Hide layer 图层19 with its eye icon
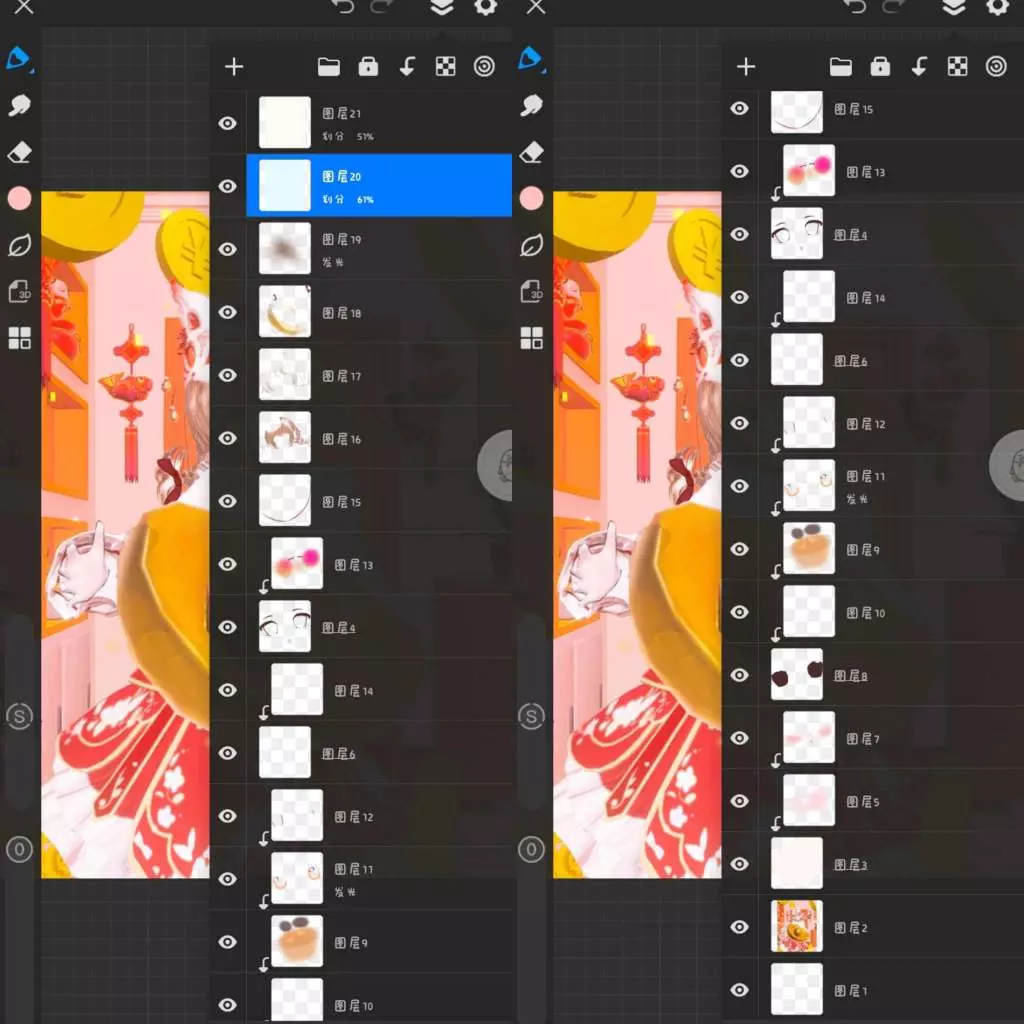Screen dimensions: 1024x1024 click(x=227, y=249)
